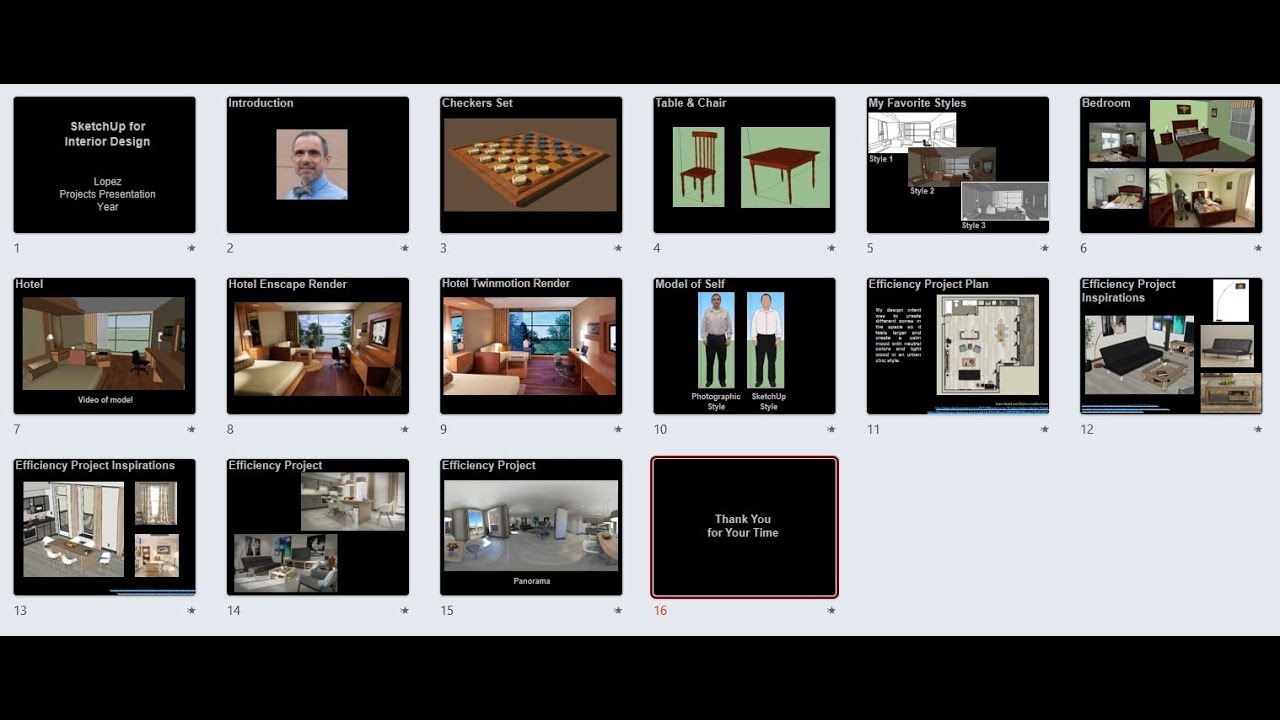Click the transition star icon under slide 8

(404, 429)
